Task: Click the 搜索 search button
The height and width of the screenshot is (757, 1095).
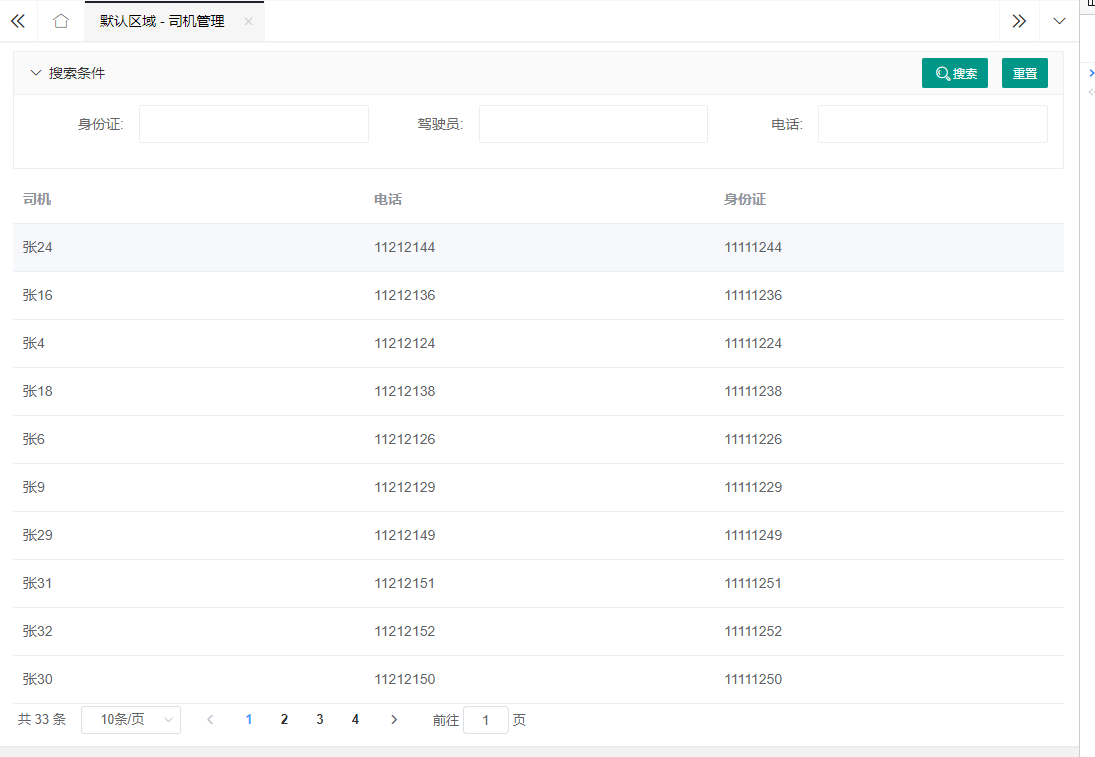Action: [954, 72]
